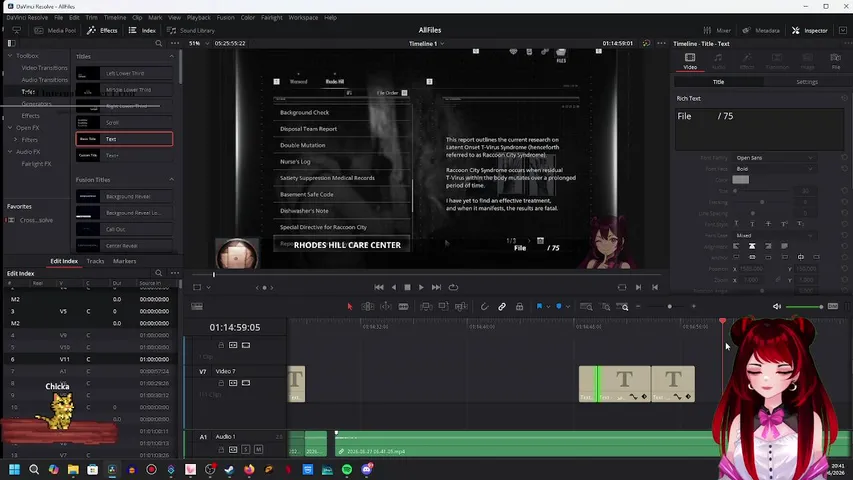Toggle loop playback
853x480 pixels.
coord(453,287)
